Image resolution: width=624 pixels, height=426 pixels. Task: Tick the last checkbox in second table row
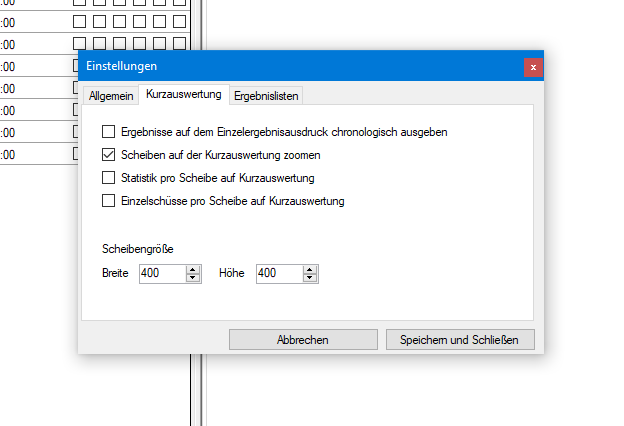click(178, 20)
